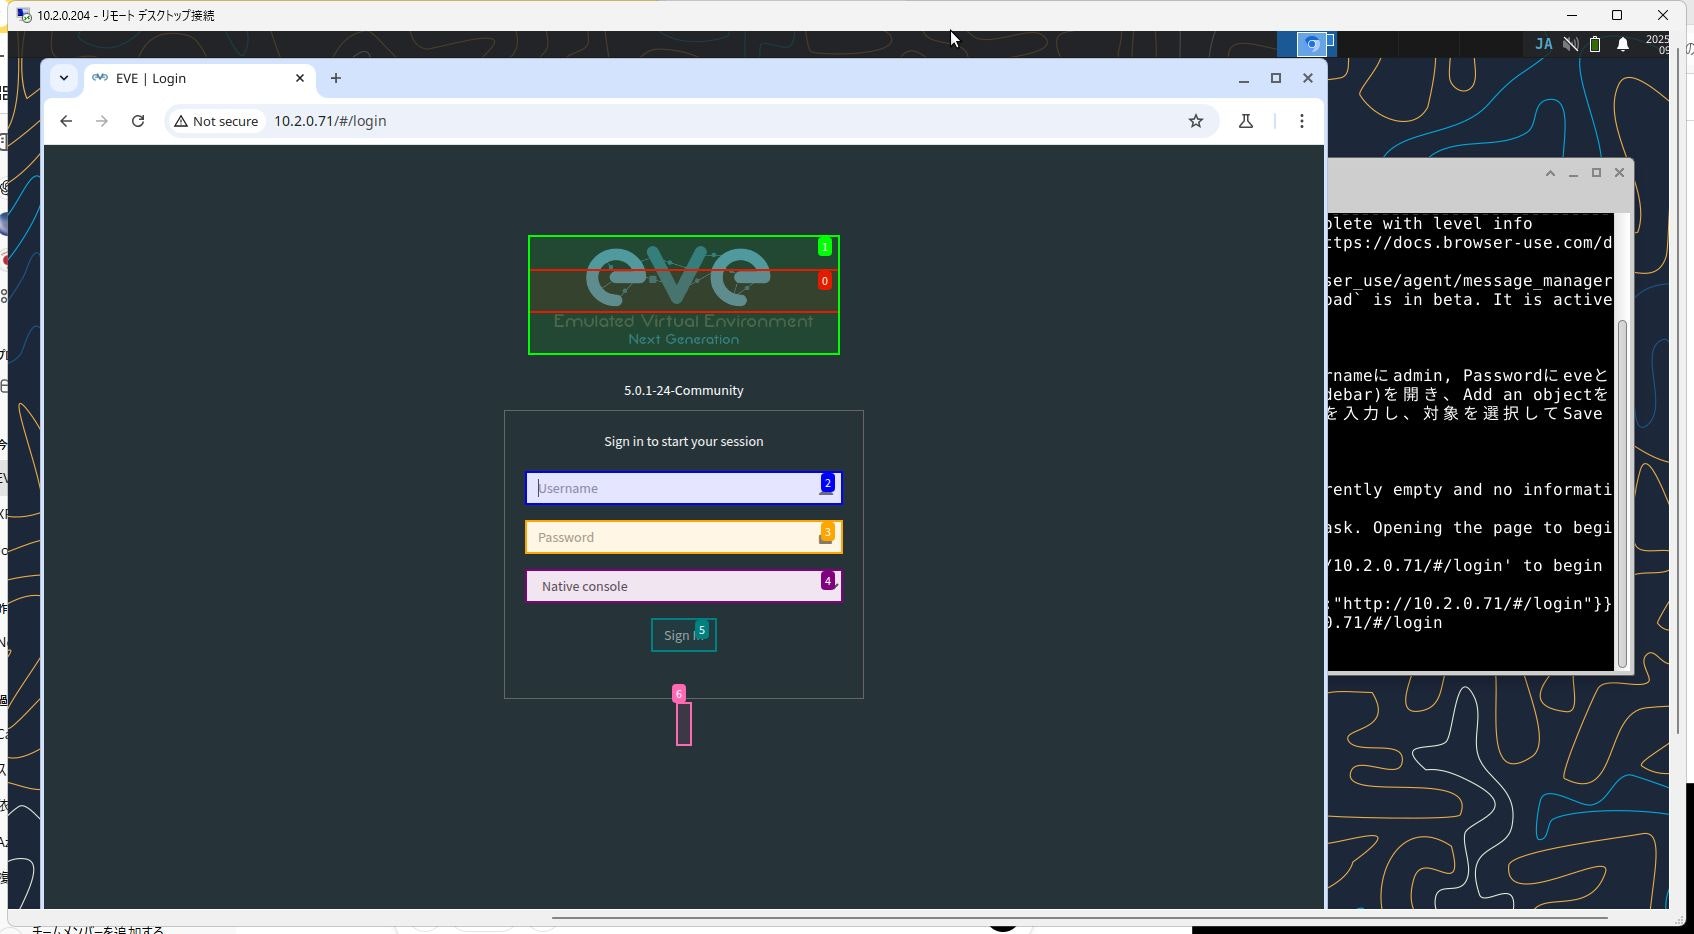1694x934 pixels.
Task: Click the Password input field
Action: 683,537
